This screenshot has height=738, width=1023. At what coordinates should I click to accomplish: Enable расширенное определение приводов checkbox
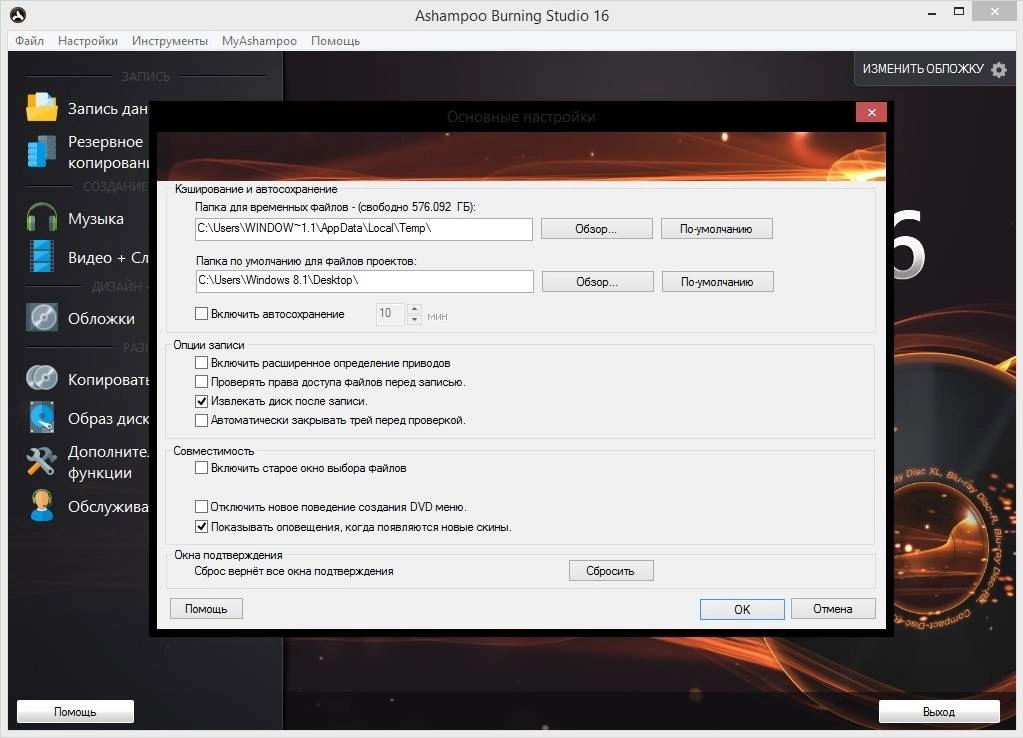pos(202,362)
